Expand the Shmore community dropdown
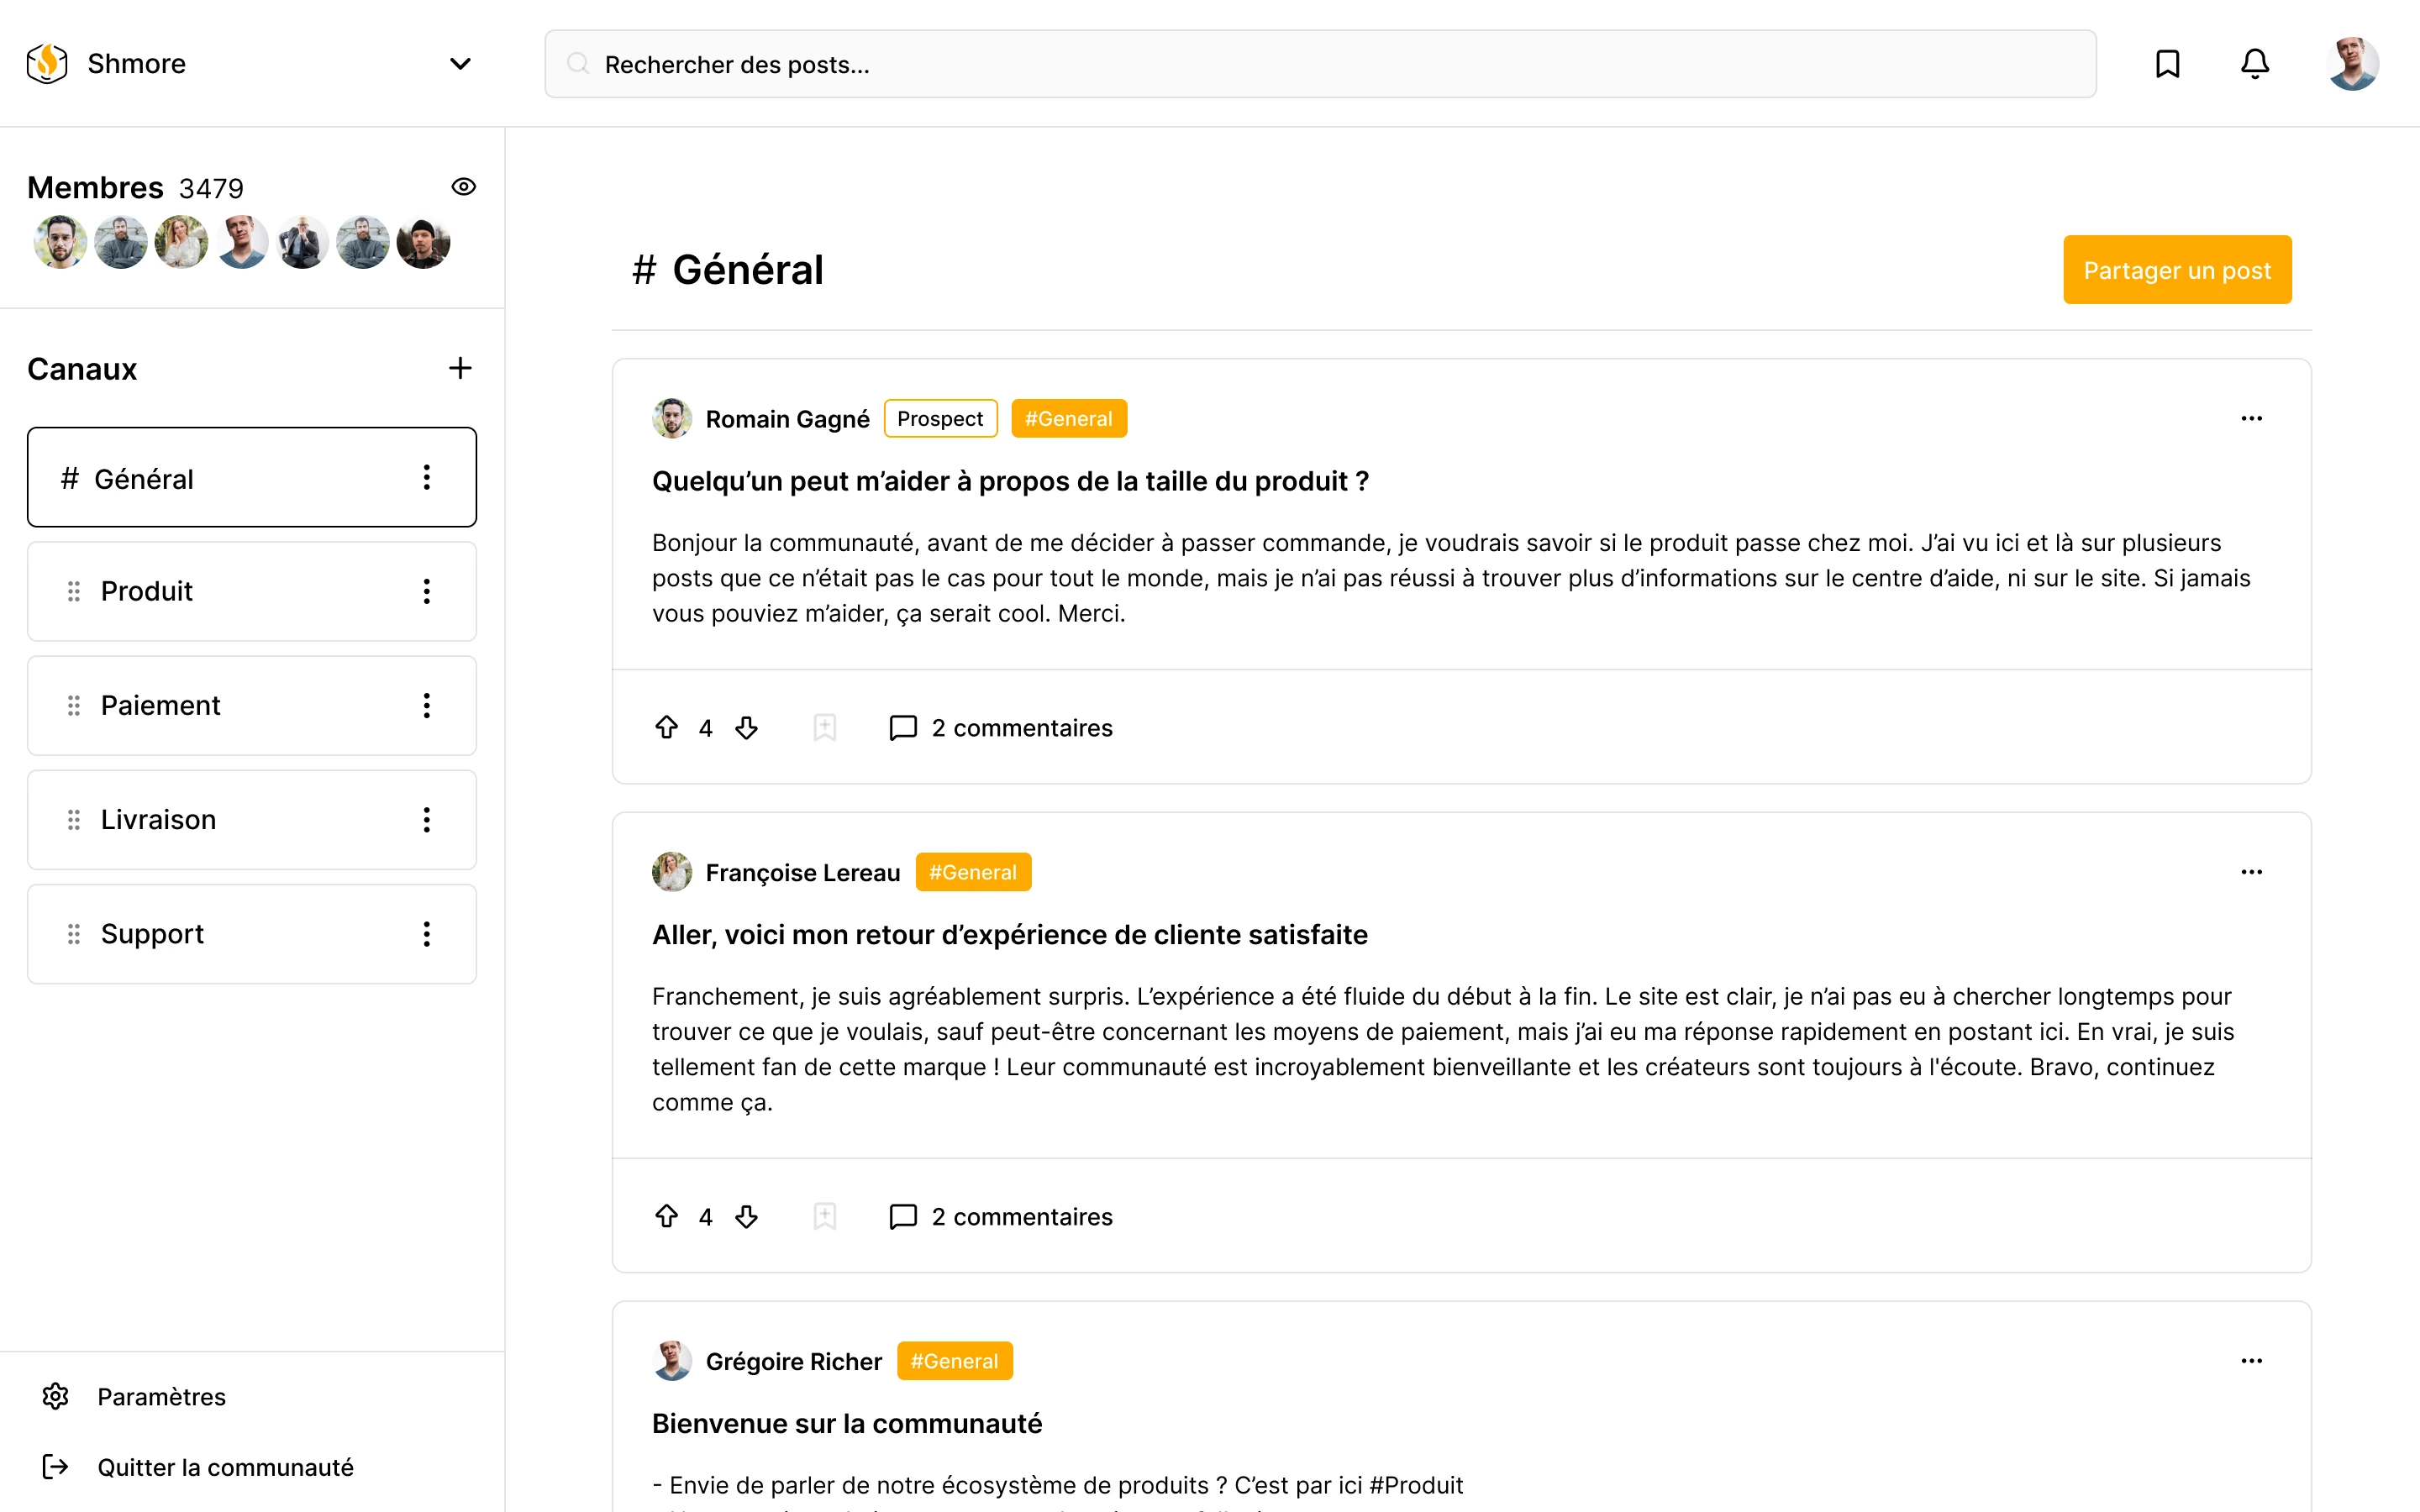Screen dimensions: 2420x1512 [460, 64]
